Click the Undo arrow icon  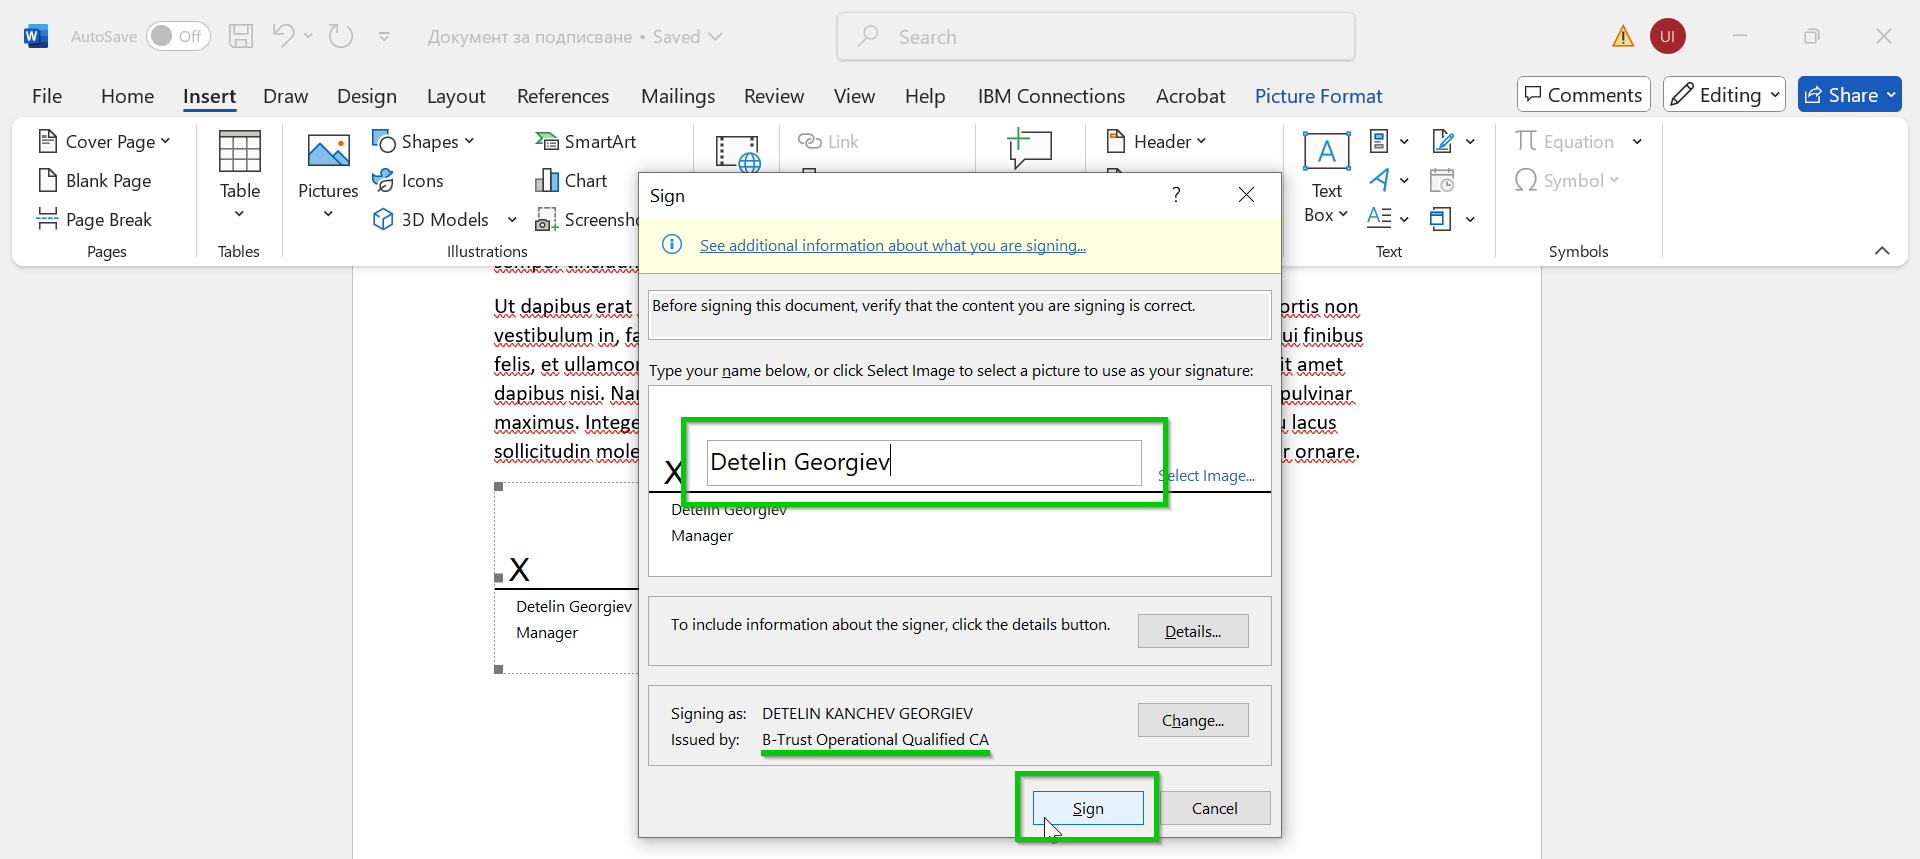(x=283, y=36)
